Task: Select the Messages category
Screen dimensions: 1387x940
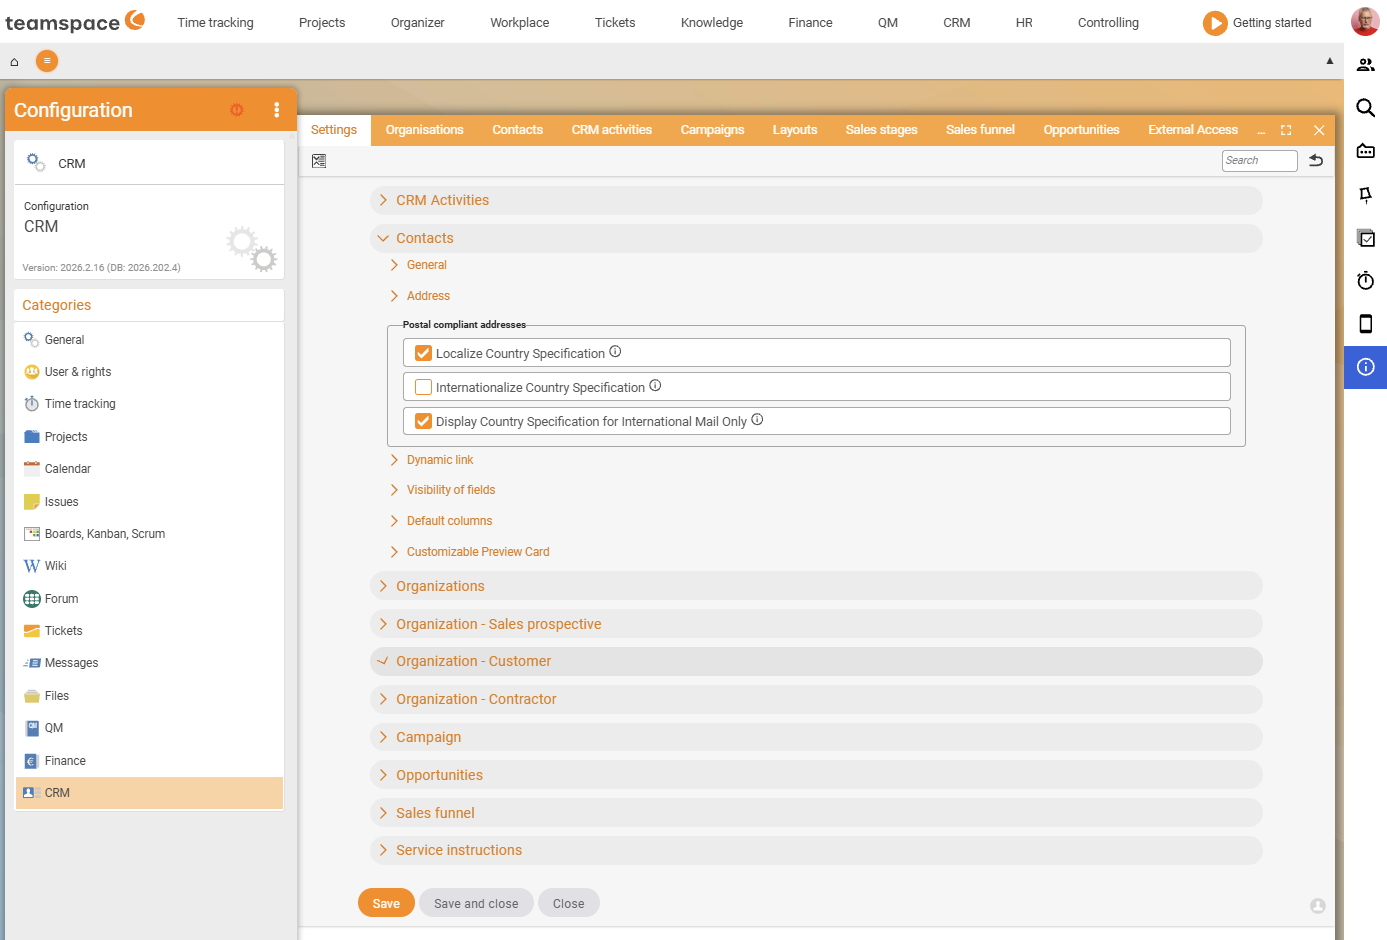Action: click(149, 663)
